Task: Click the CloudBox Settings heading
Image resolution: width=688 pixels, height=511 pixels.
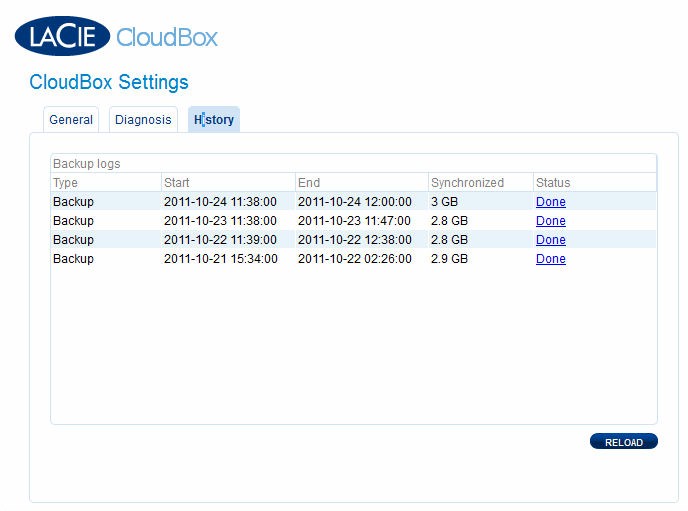Action: (x=109, y=82)
